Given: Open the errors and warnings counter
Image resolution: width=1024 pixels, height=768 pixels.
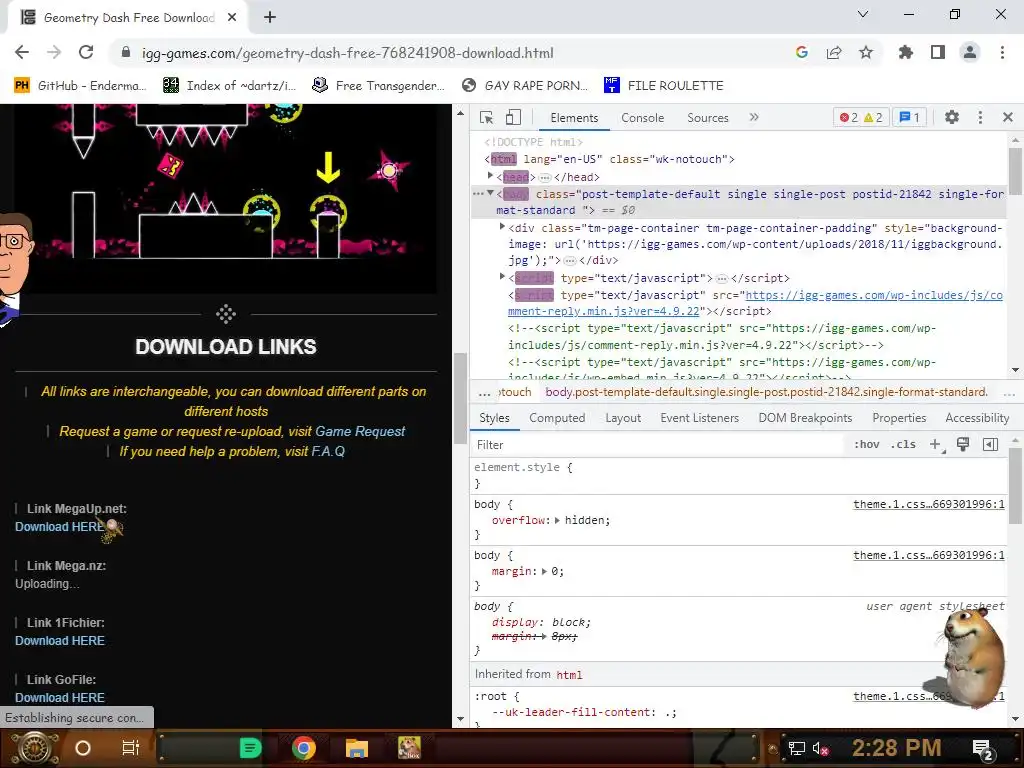Looking at the screenshot, I should pyautogui.click(x=861, y=118).
